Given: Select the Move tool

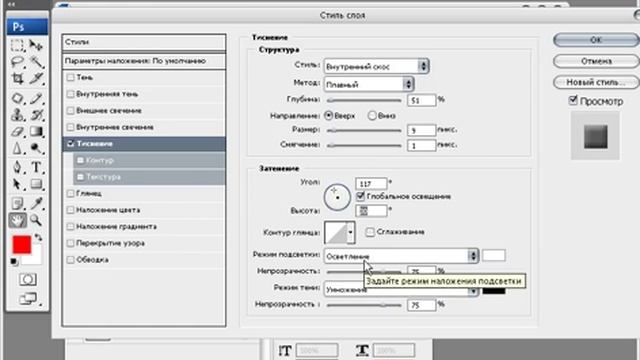Looking at the screenshot, I should point(36,45).
